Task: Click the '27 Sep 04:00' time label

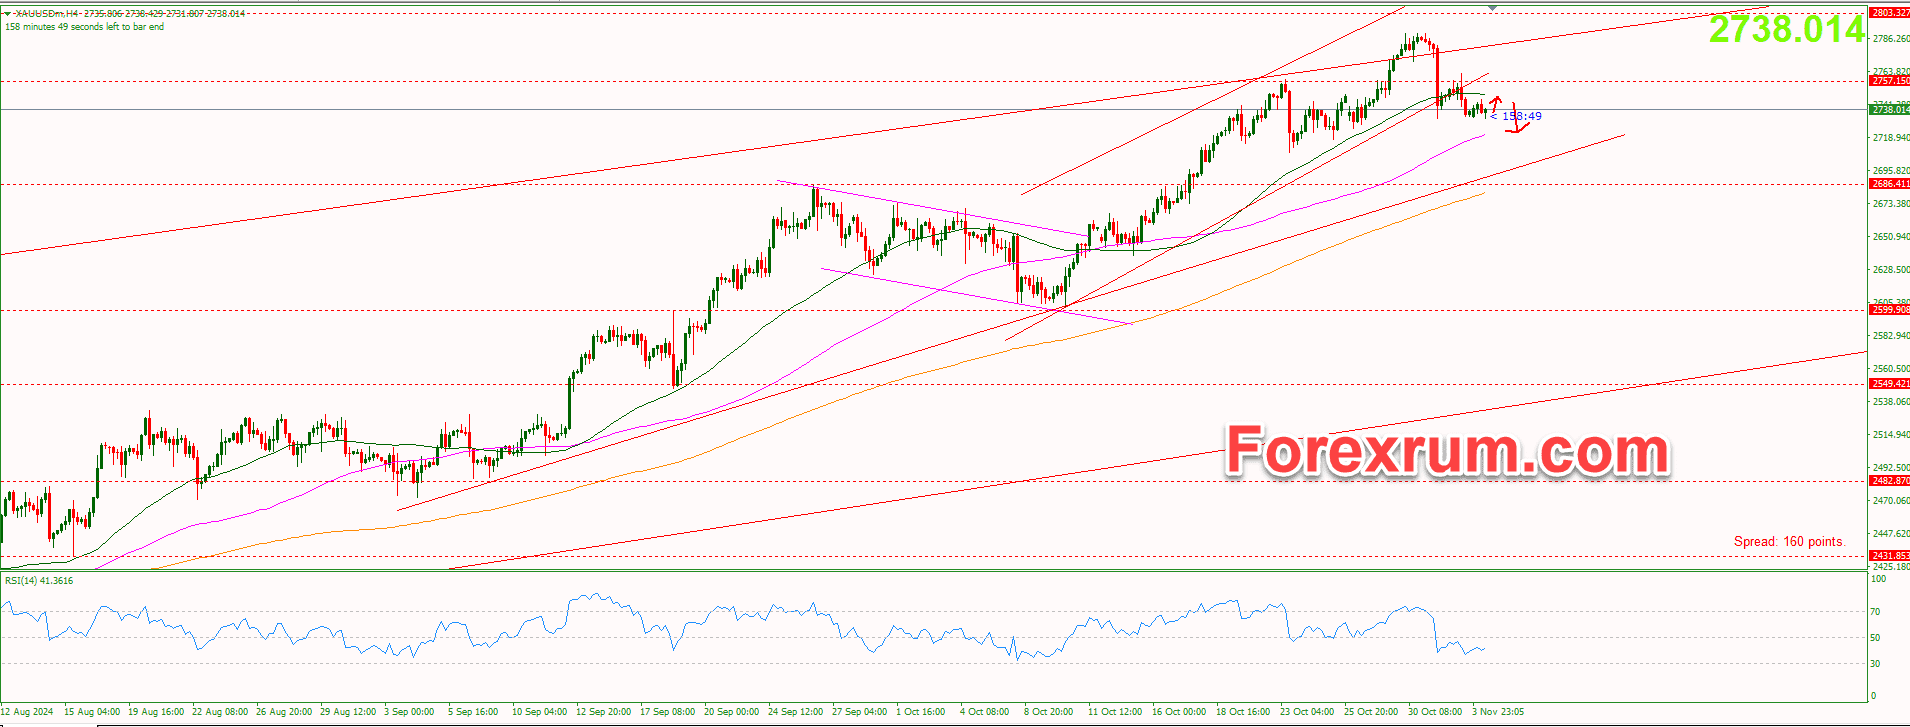Action: (859, 712)
